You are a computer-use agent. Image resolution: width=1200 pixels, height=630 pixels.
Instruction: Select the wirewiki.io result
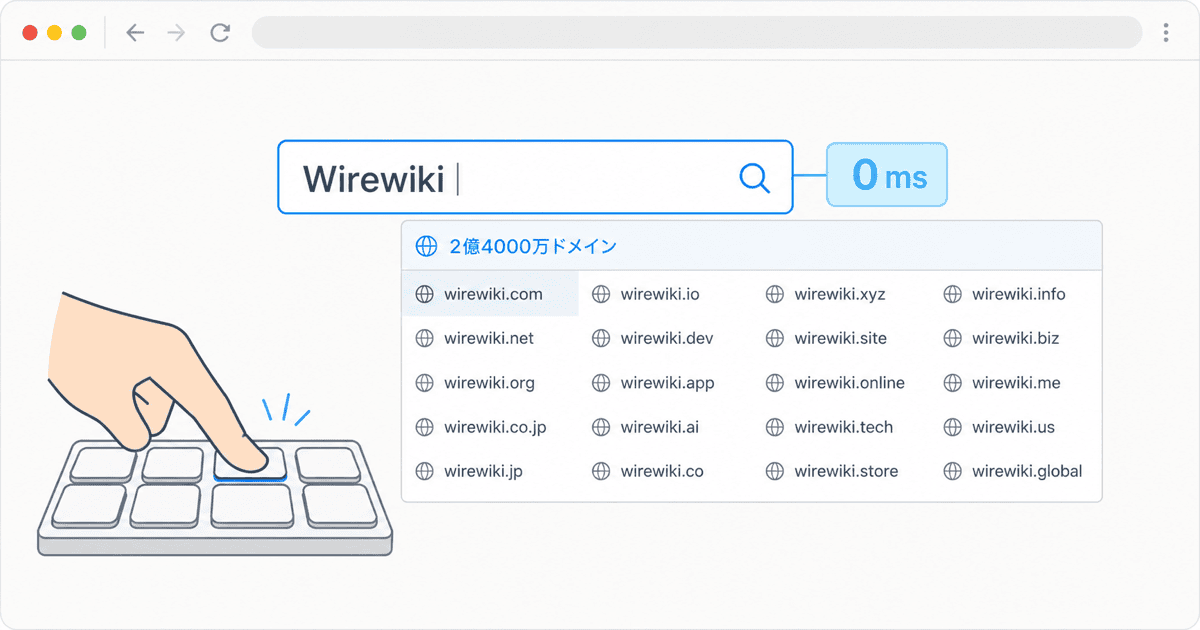click(x=660, y=294)
